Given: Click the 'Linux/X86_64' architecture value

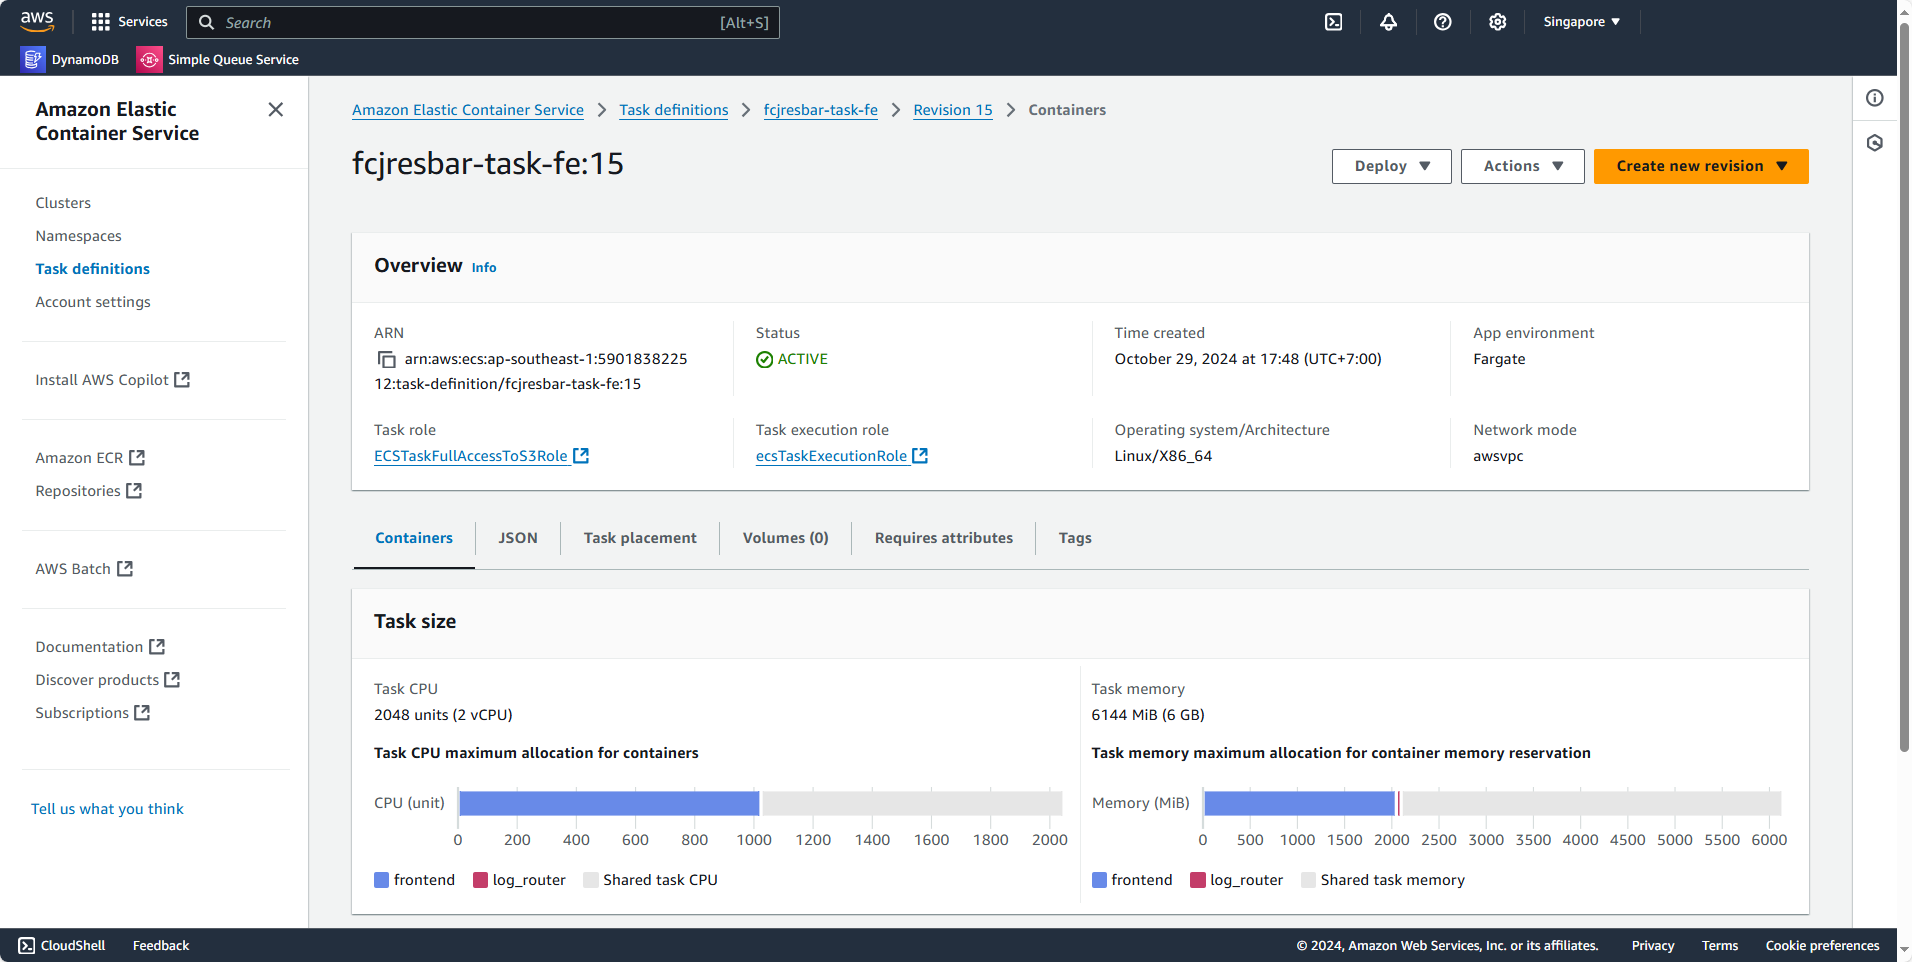Looking at the screenshot, I should click(1163, 456).
